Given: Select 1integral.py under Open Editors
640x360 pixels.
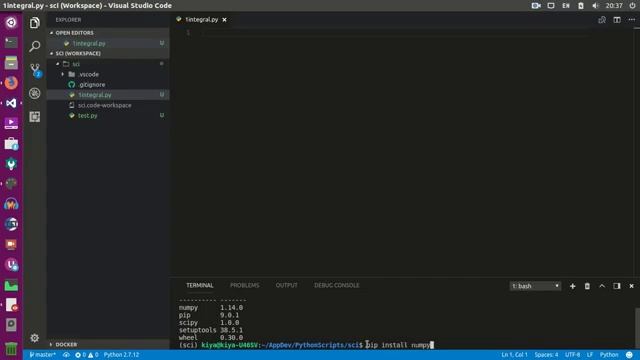Looking at the screenshot, I should coord(89,43).
